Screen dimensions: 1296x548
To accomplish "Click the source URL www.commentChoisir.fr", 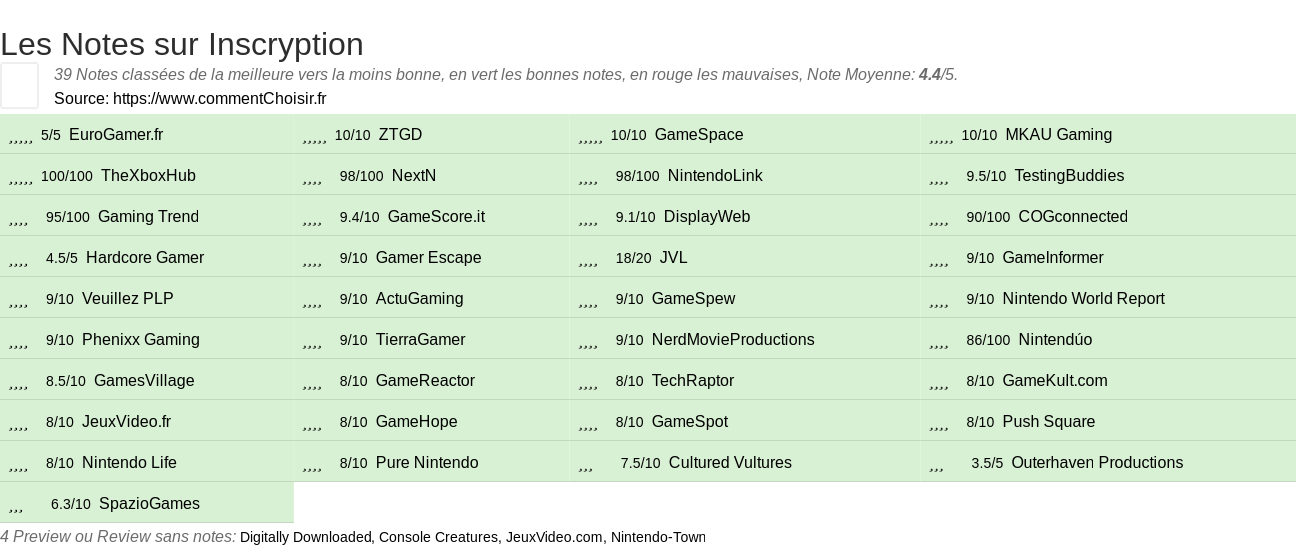I will [219, 98].
